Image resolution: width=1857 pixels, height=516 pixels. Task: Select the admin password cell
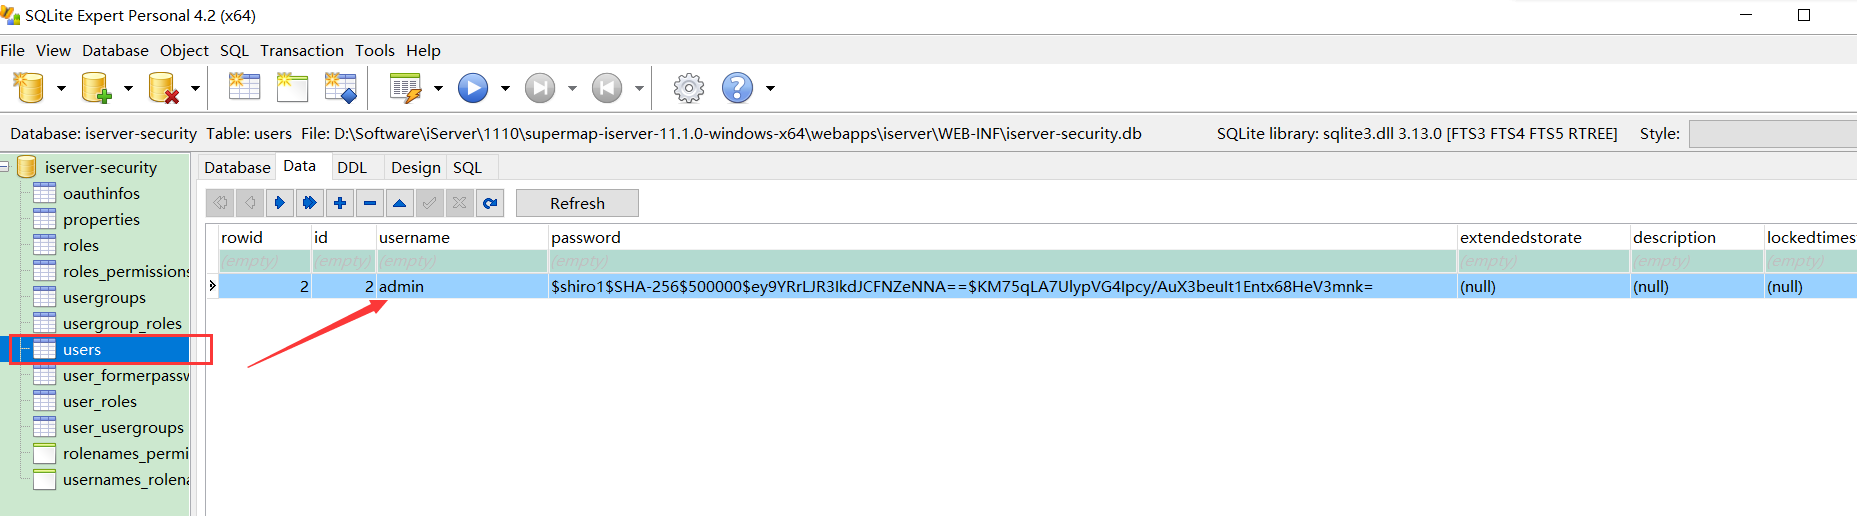click(x=1002, y=286)
